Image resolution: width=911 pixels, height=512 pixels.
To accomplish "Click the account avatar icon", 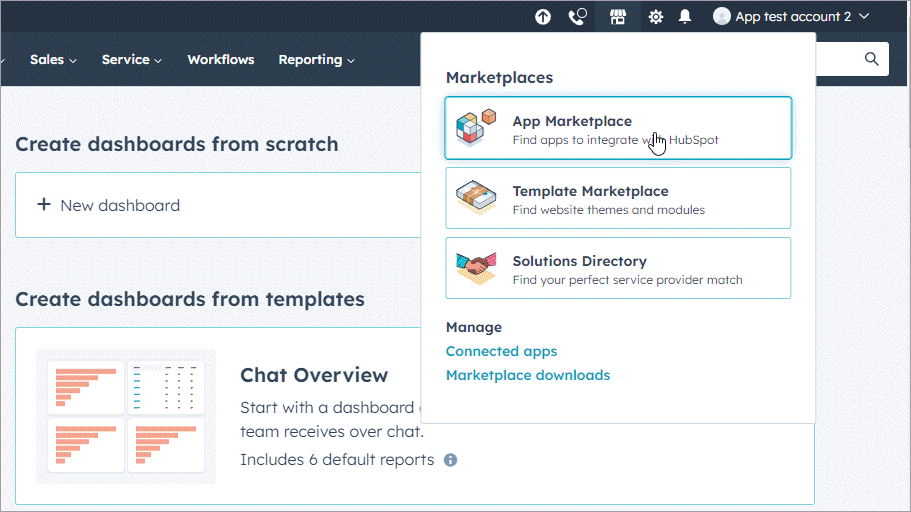I will point(722,16).
